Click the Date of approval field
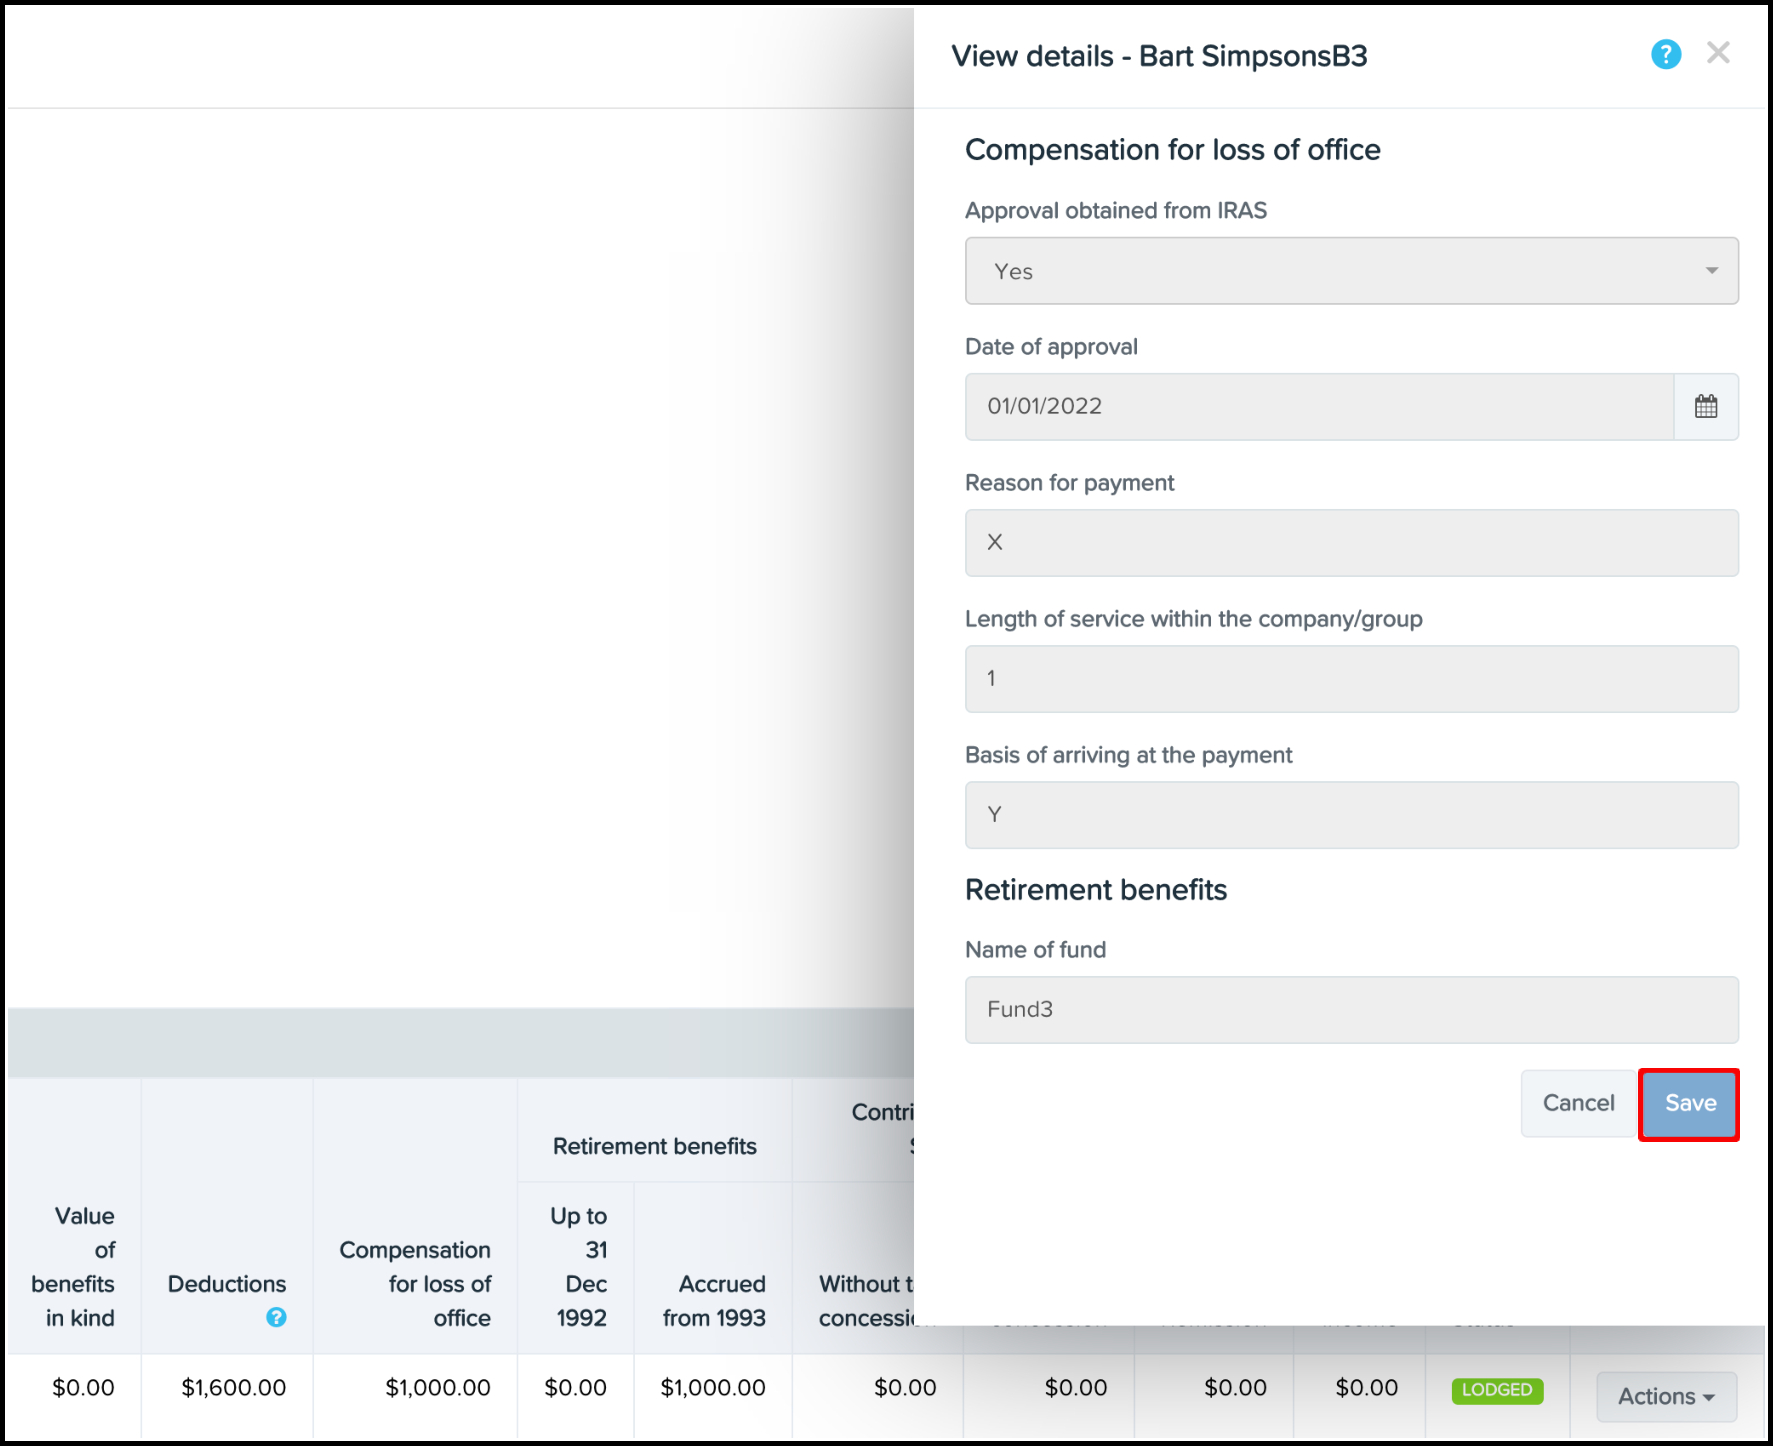The width and height of the screenshot is (1773, 1446). pyautogui.click(x=1318, y=407)
